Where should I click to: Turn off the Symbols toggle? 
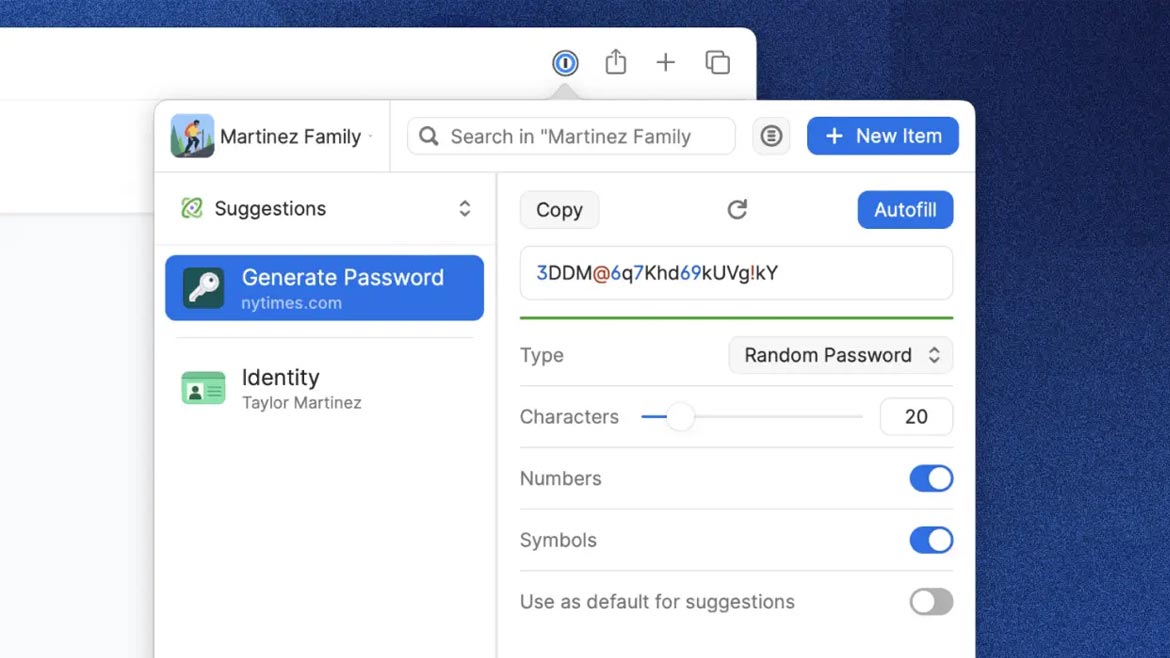[x=930, y=541]
